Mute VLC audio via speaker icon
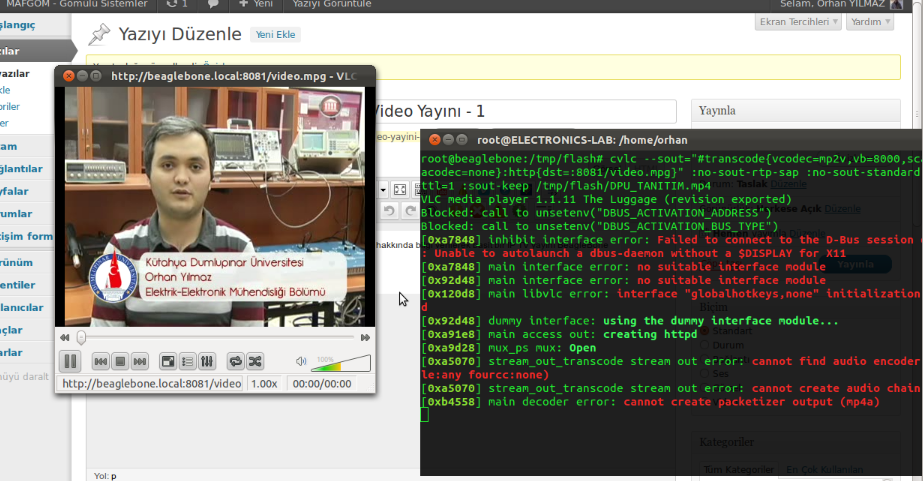Image resolution: width=923 pixels, height=481 pixels. click(x=301, y=361)
